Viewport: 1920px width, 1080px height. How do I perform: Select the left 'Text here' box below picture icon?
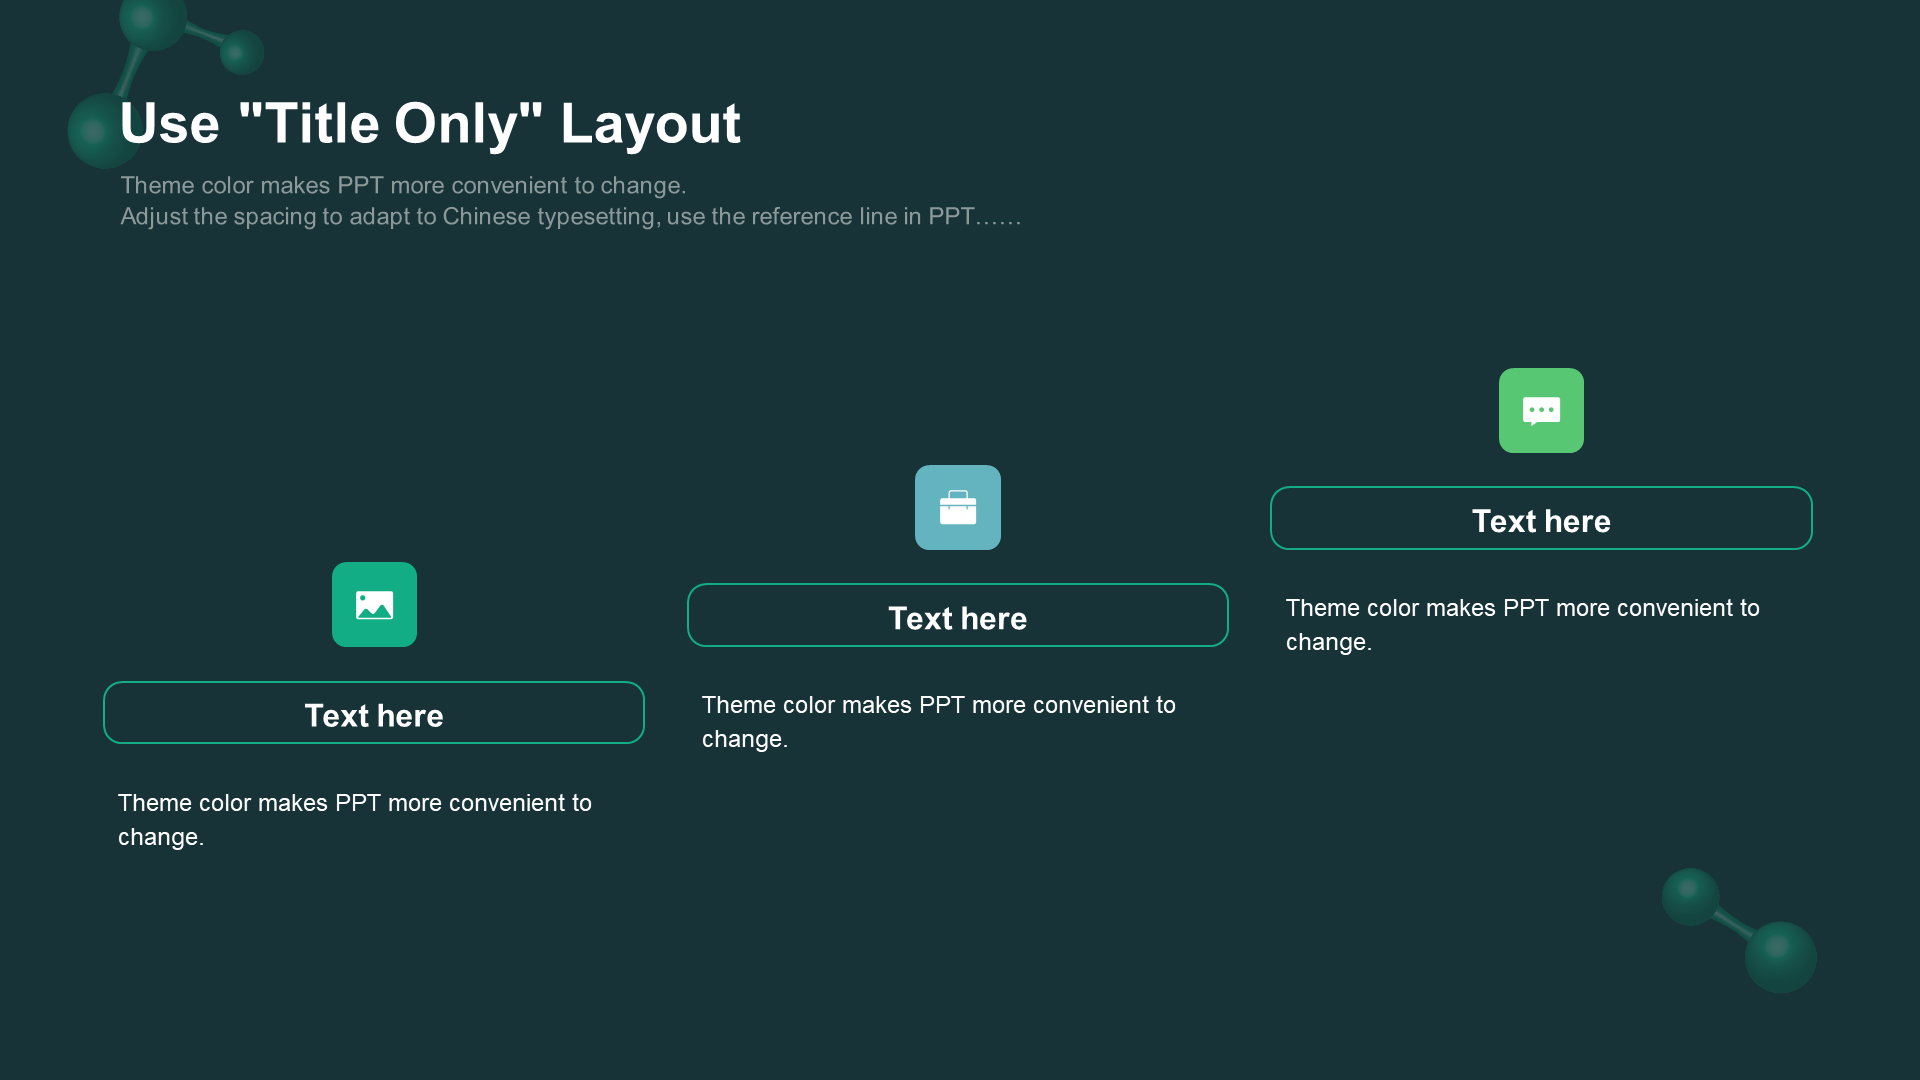pyautogui.click(x=374, y=713)
